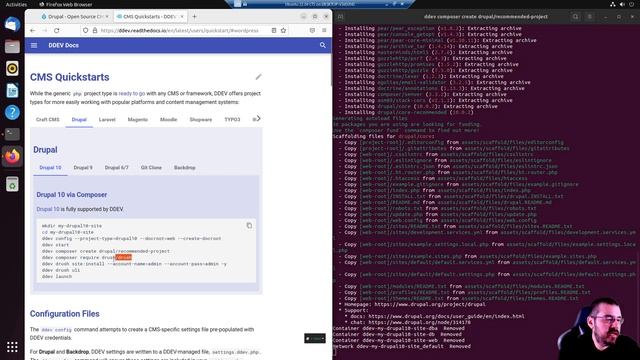Image resolution: width=640 pixels, height=360 pixels.
Task: Click Firefox forward navigation arrow
Action: coord(44,31)
